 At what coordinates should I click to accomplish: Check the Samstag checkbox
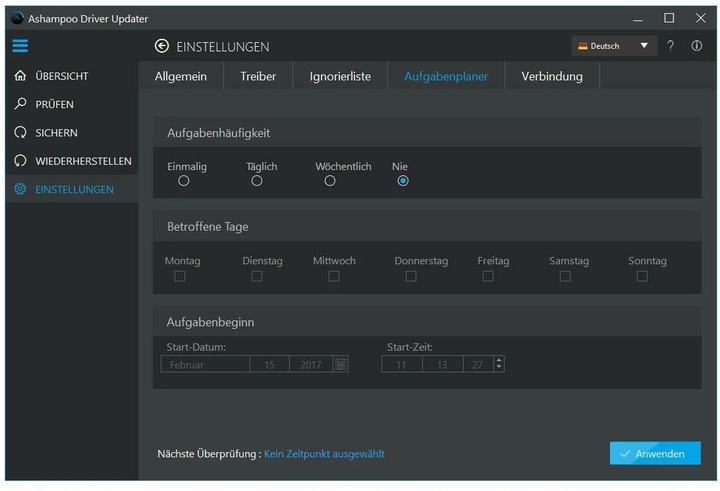pos(565,276)
